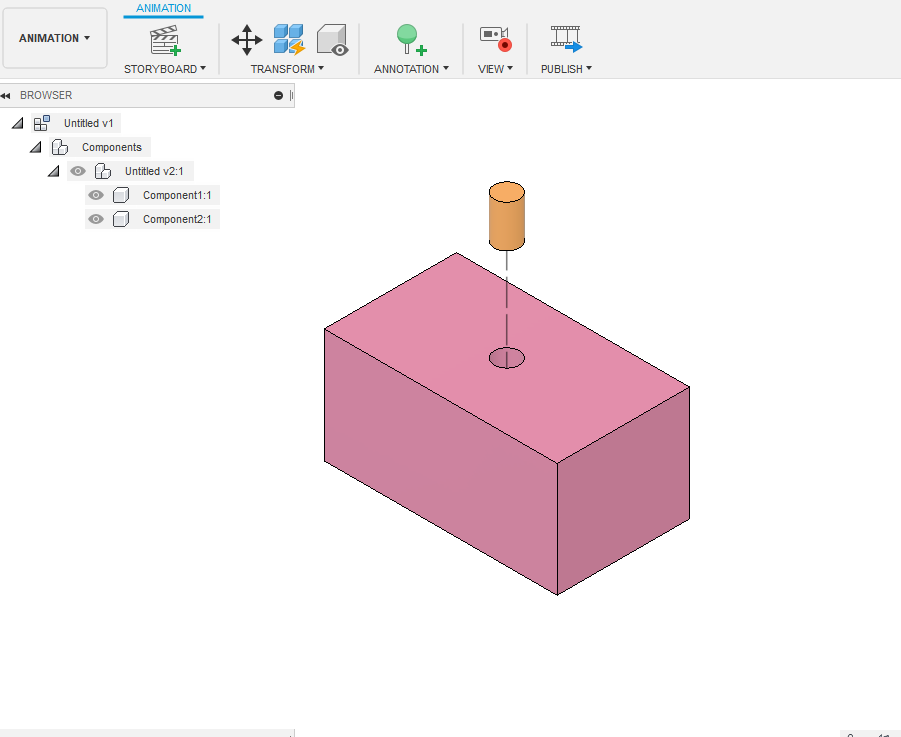The width and height of the screenshot is (901, 737).
Task: Click the Auto Explode blue cubes icon
Action: (289, 40)
